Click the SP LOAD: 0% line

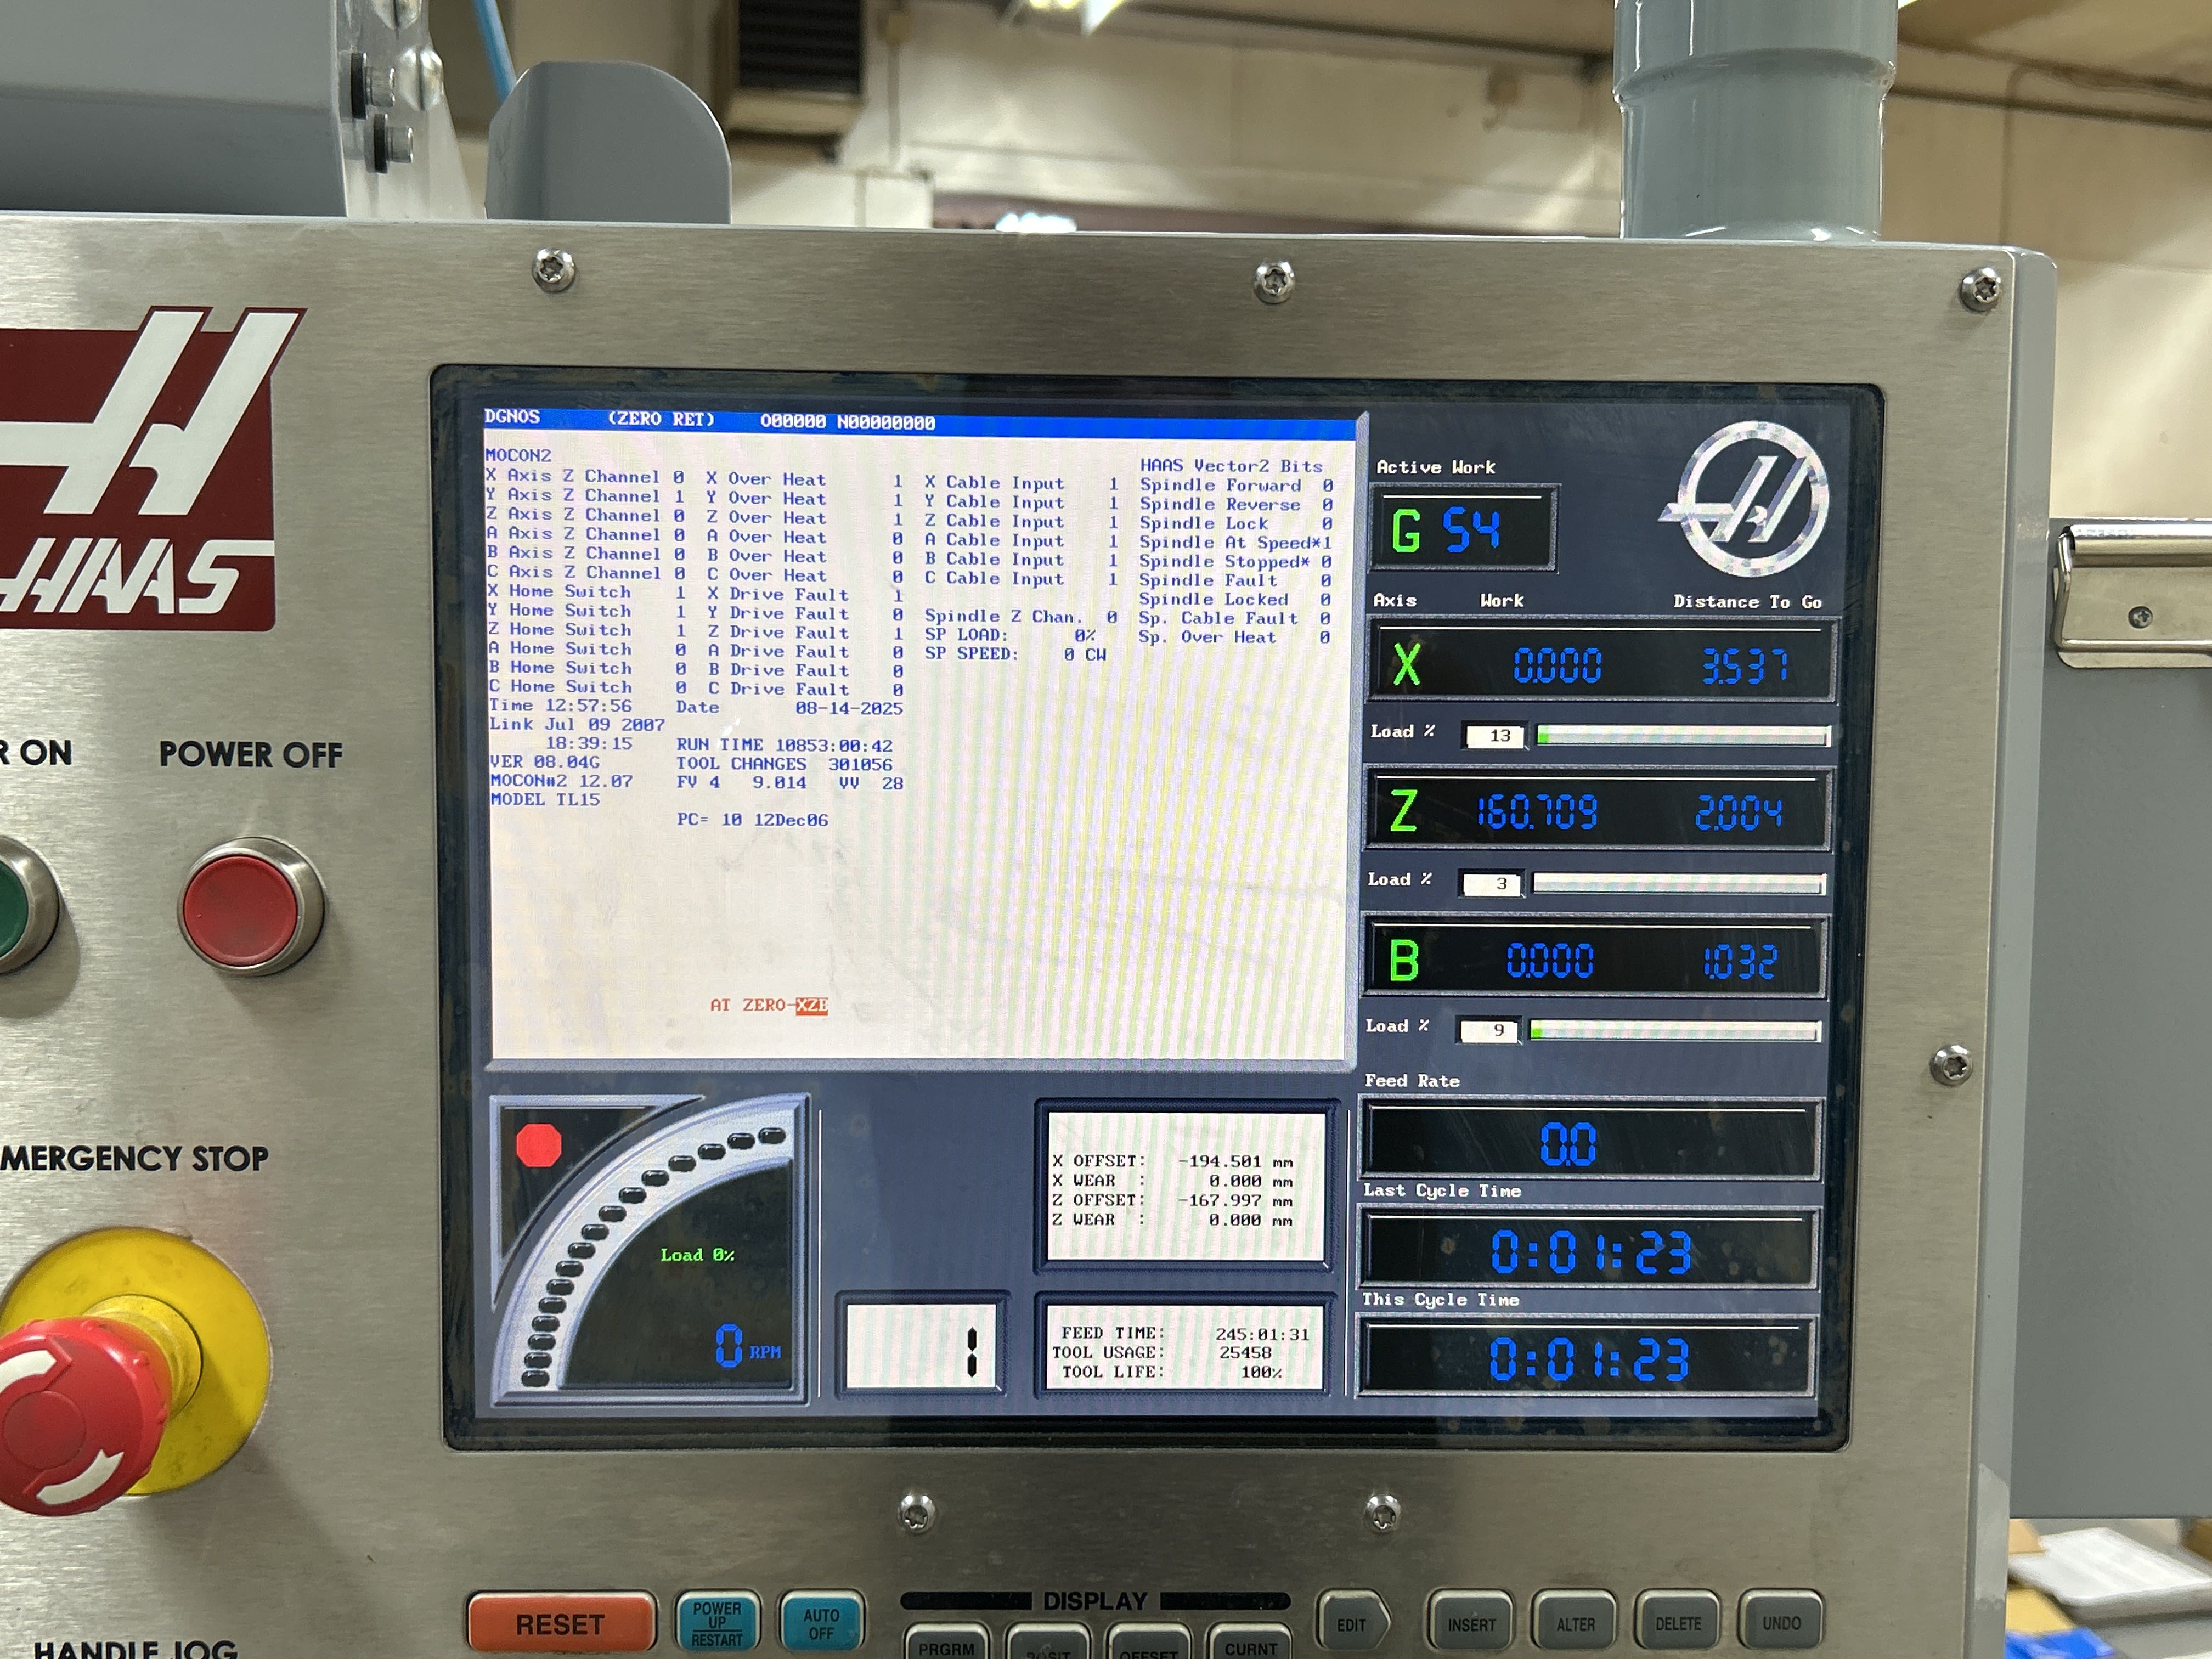1010,635
